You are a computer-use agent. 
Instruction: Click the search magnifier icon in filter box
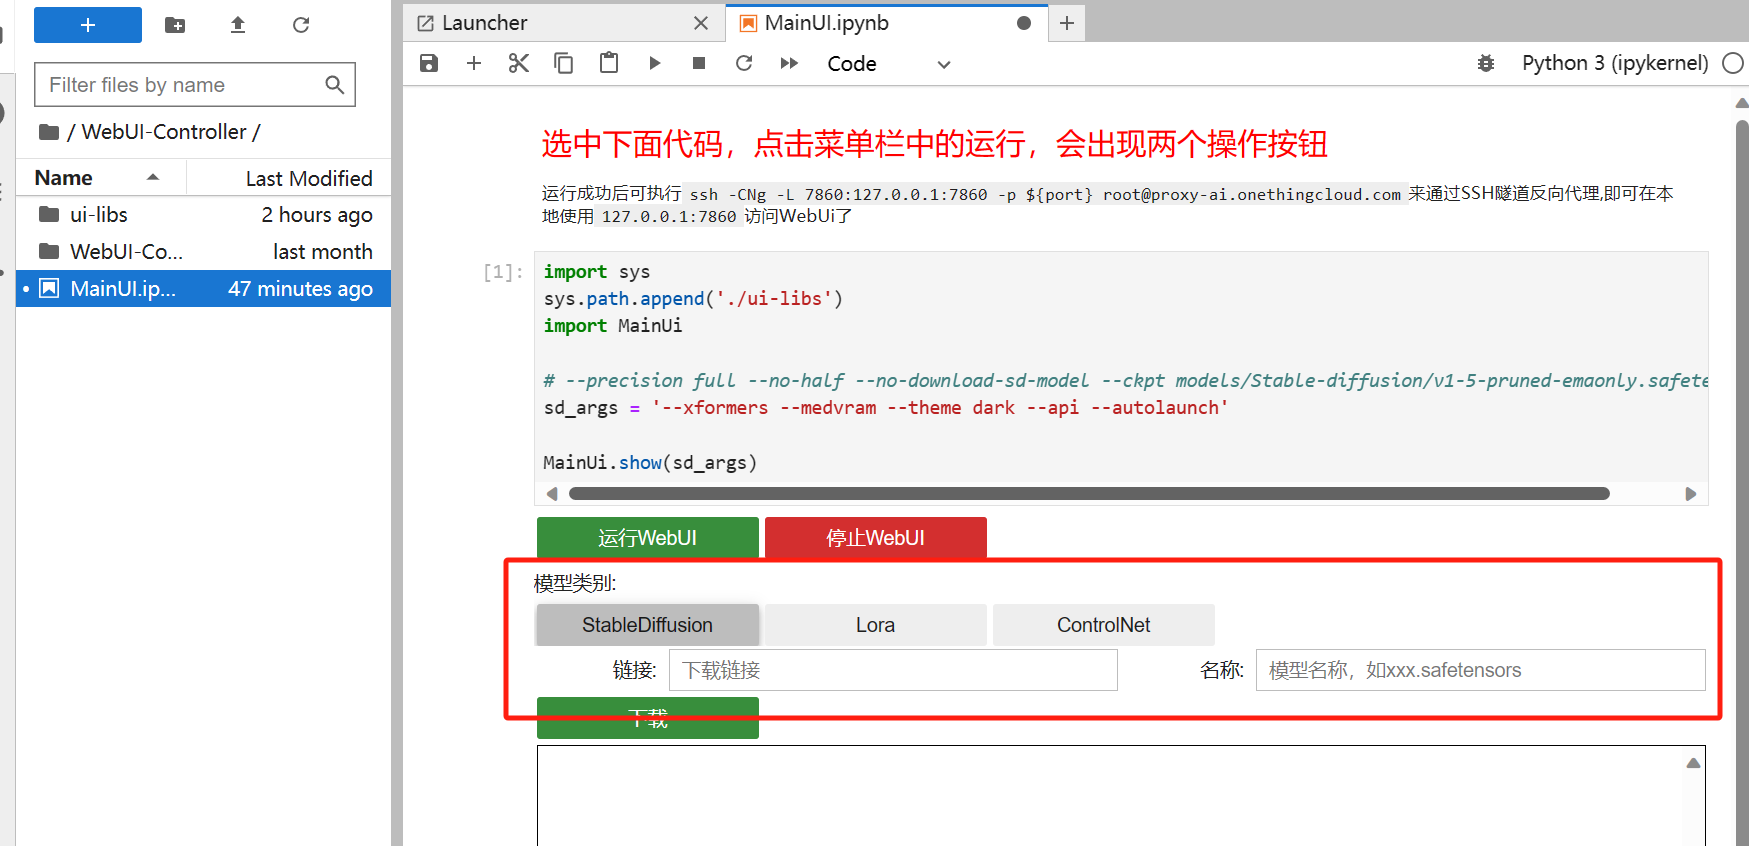pos(335,85)
